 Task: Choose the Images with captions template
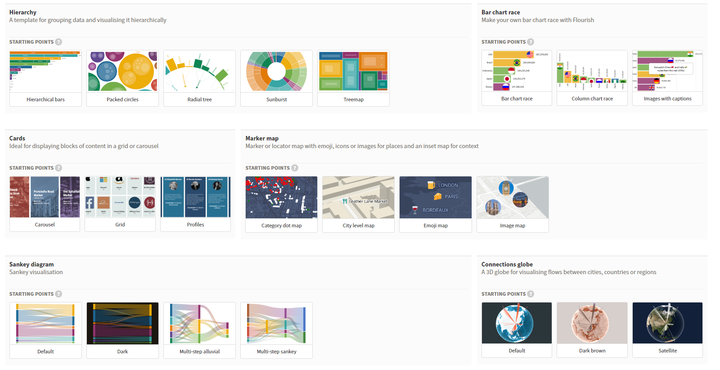click(x=667, y=78)
